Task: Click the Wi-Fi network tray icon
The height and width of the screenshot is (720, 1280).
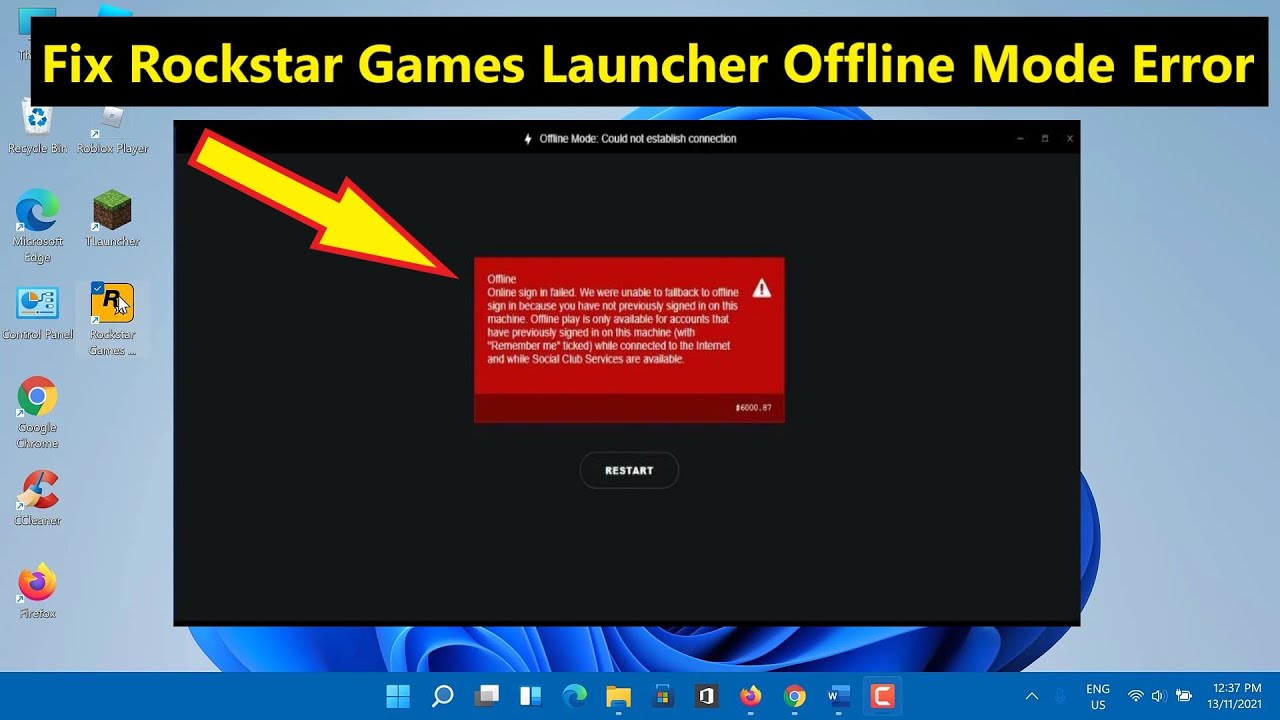Action: click(1136, 696)
